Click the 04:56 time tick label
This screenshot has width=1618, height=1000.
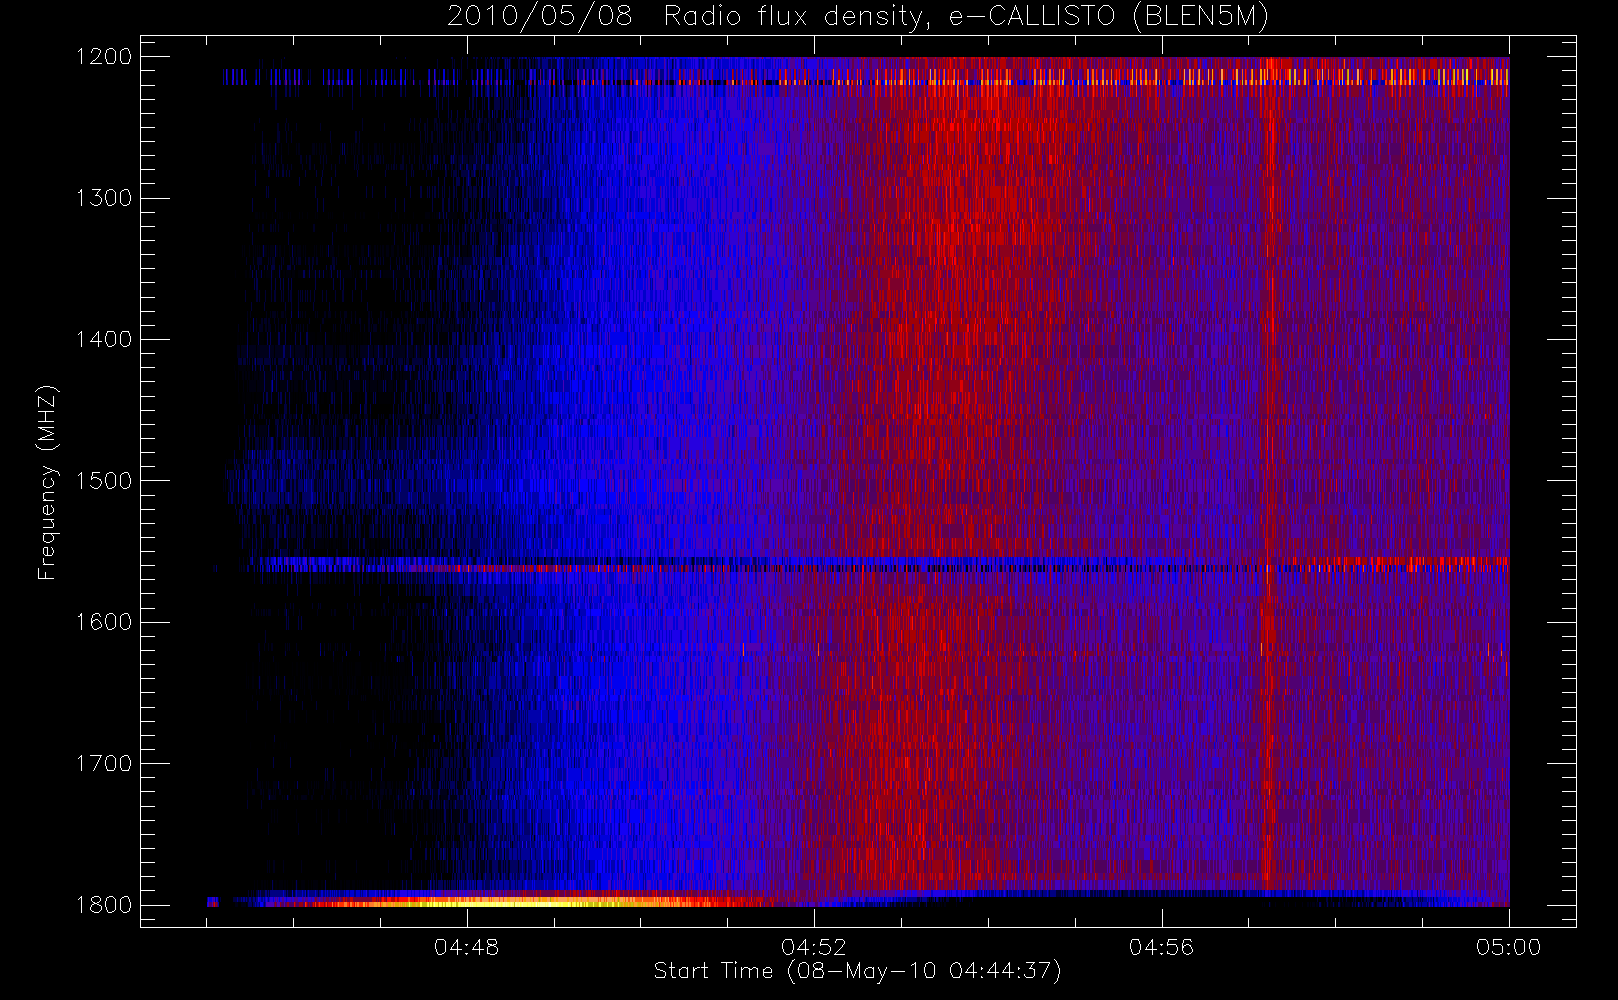pyautogui.click(x=1162, y=947)
